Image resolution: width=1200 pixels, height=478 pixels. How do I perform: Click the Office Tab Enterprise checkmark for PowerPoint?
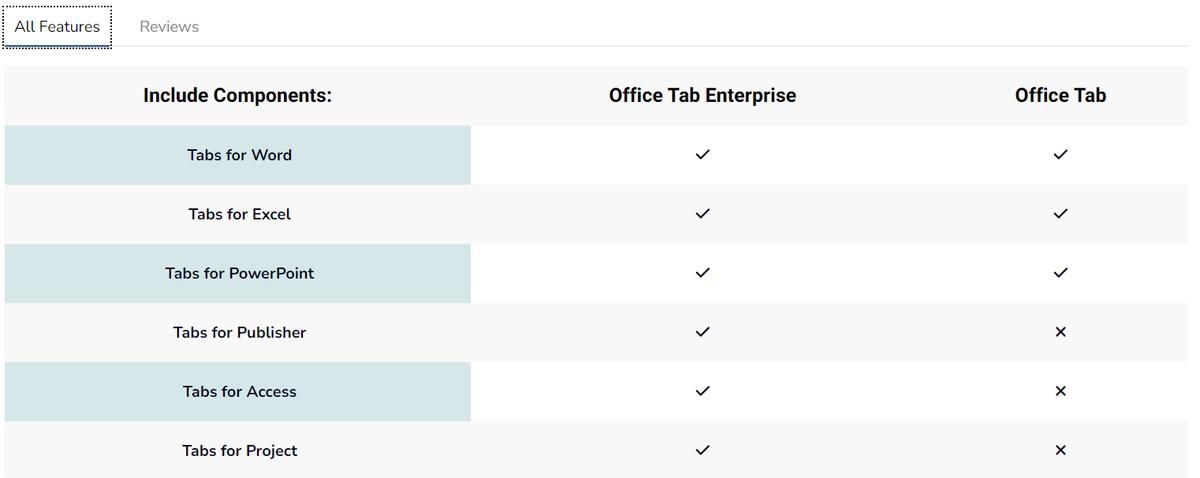[x=702, y=273]
